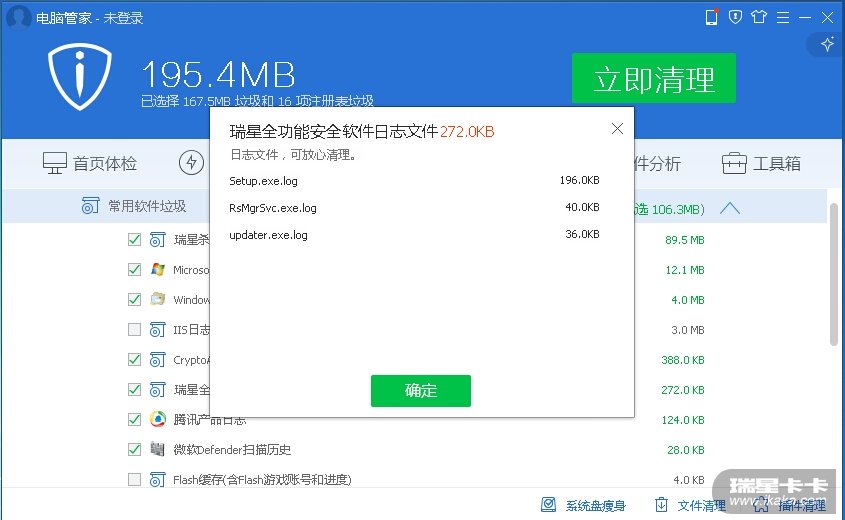Click the 文件清理 icon at bottom
845x520 pixels.
tap(661, 505)
